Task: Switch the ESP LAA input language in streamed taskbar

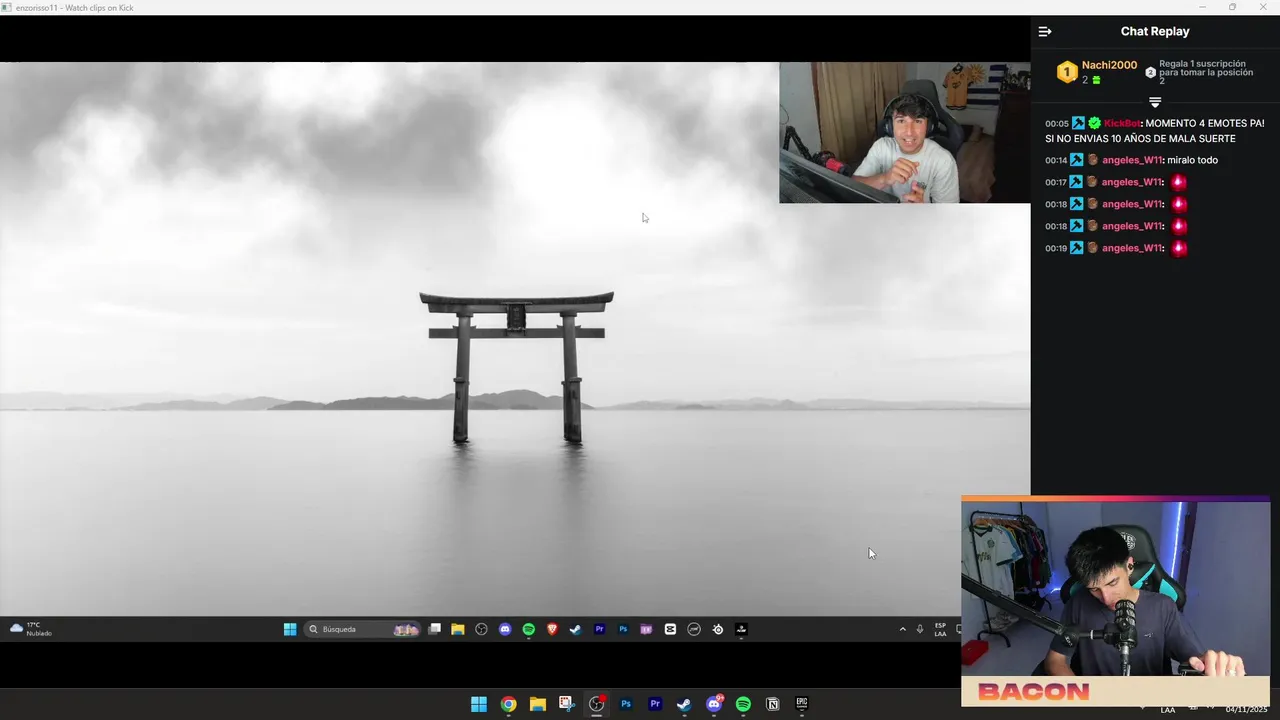Action: (x=940, y=629)
